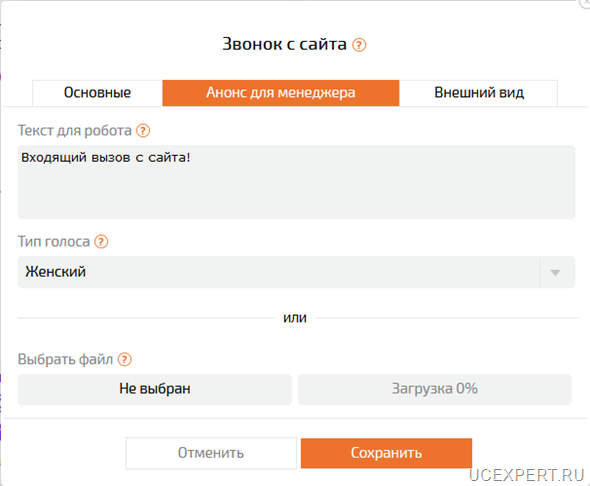Click the Выбрать файл label

[65, 360]
